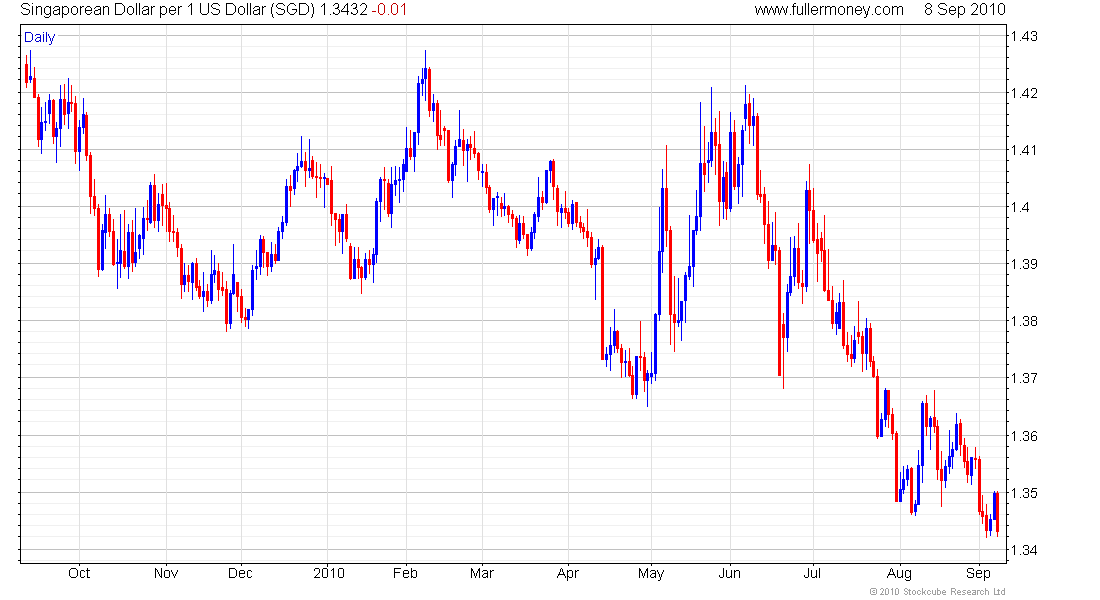This screenshot has height=600, width=1100.
Task: Click the www.fullermoney.com text
Action: pos(829,10)
